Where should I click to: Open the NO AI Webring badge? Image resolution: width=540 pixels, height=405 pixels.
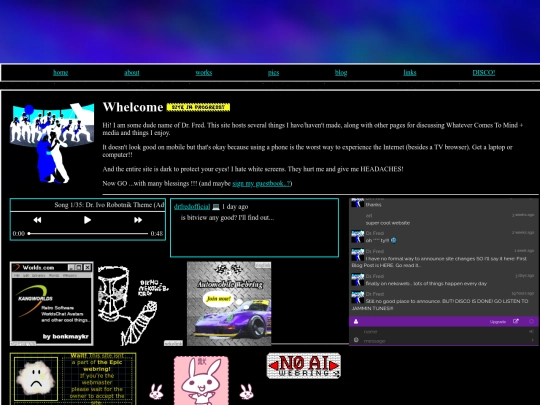pyautogui.click(x=304, y=366)
